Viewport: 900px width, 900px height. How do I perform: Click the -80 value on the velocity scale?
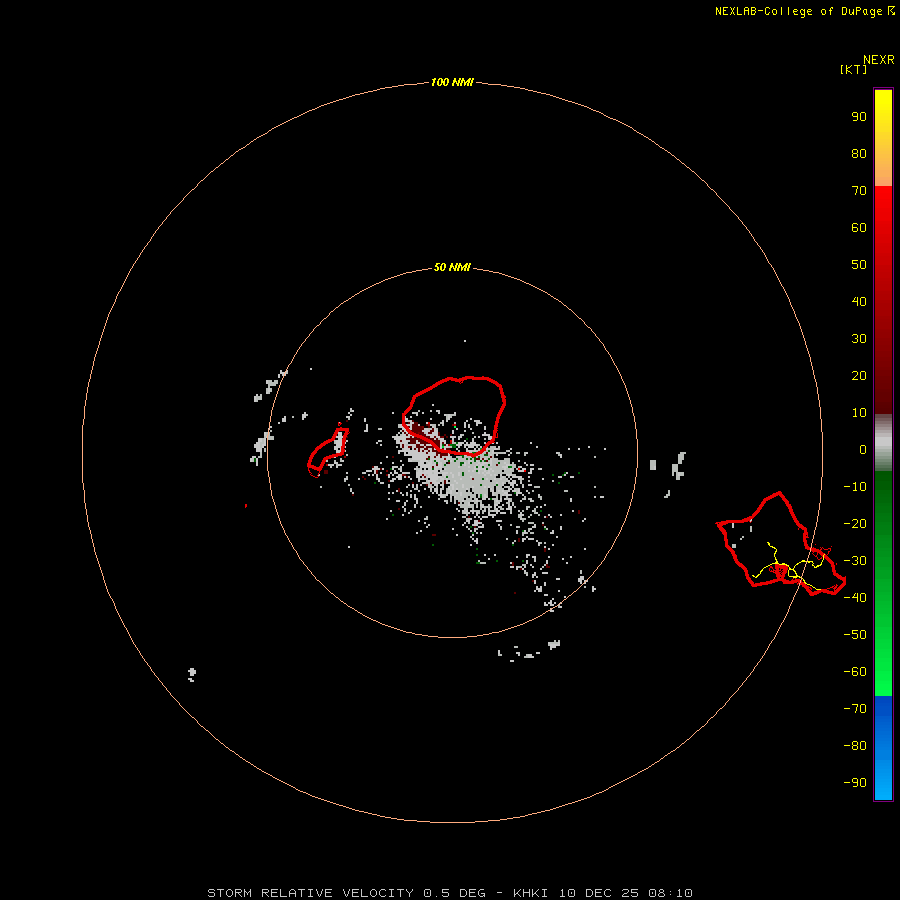855,746
